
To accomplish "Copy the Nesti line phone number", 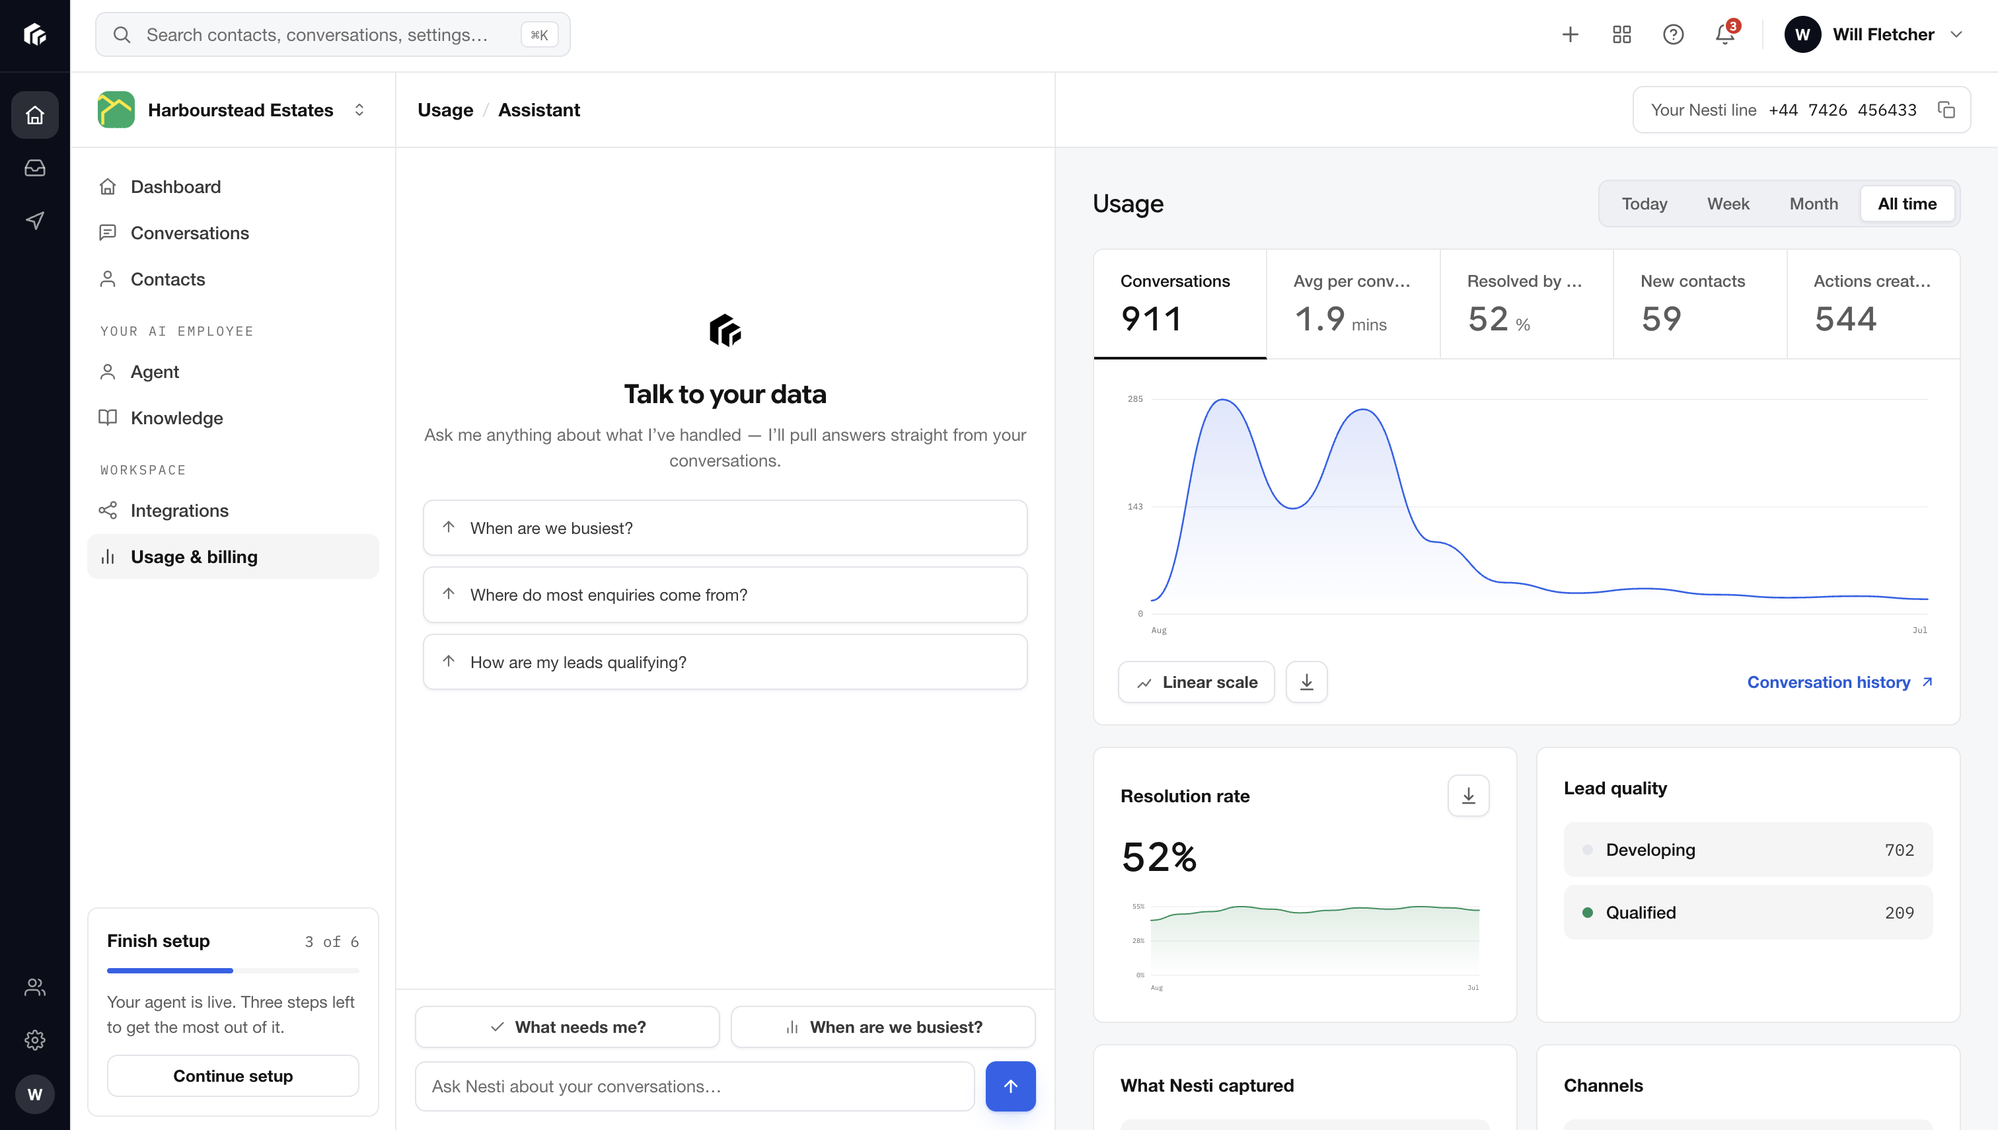I will (x=1946, y=110).
